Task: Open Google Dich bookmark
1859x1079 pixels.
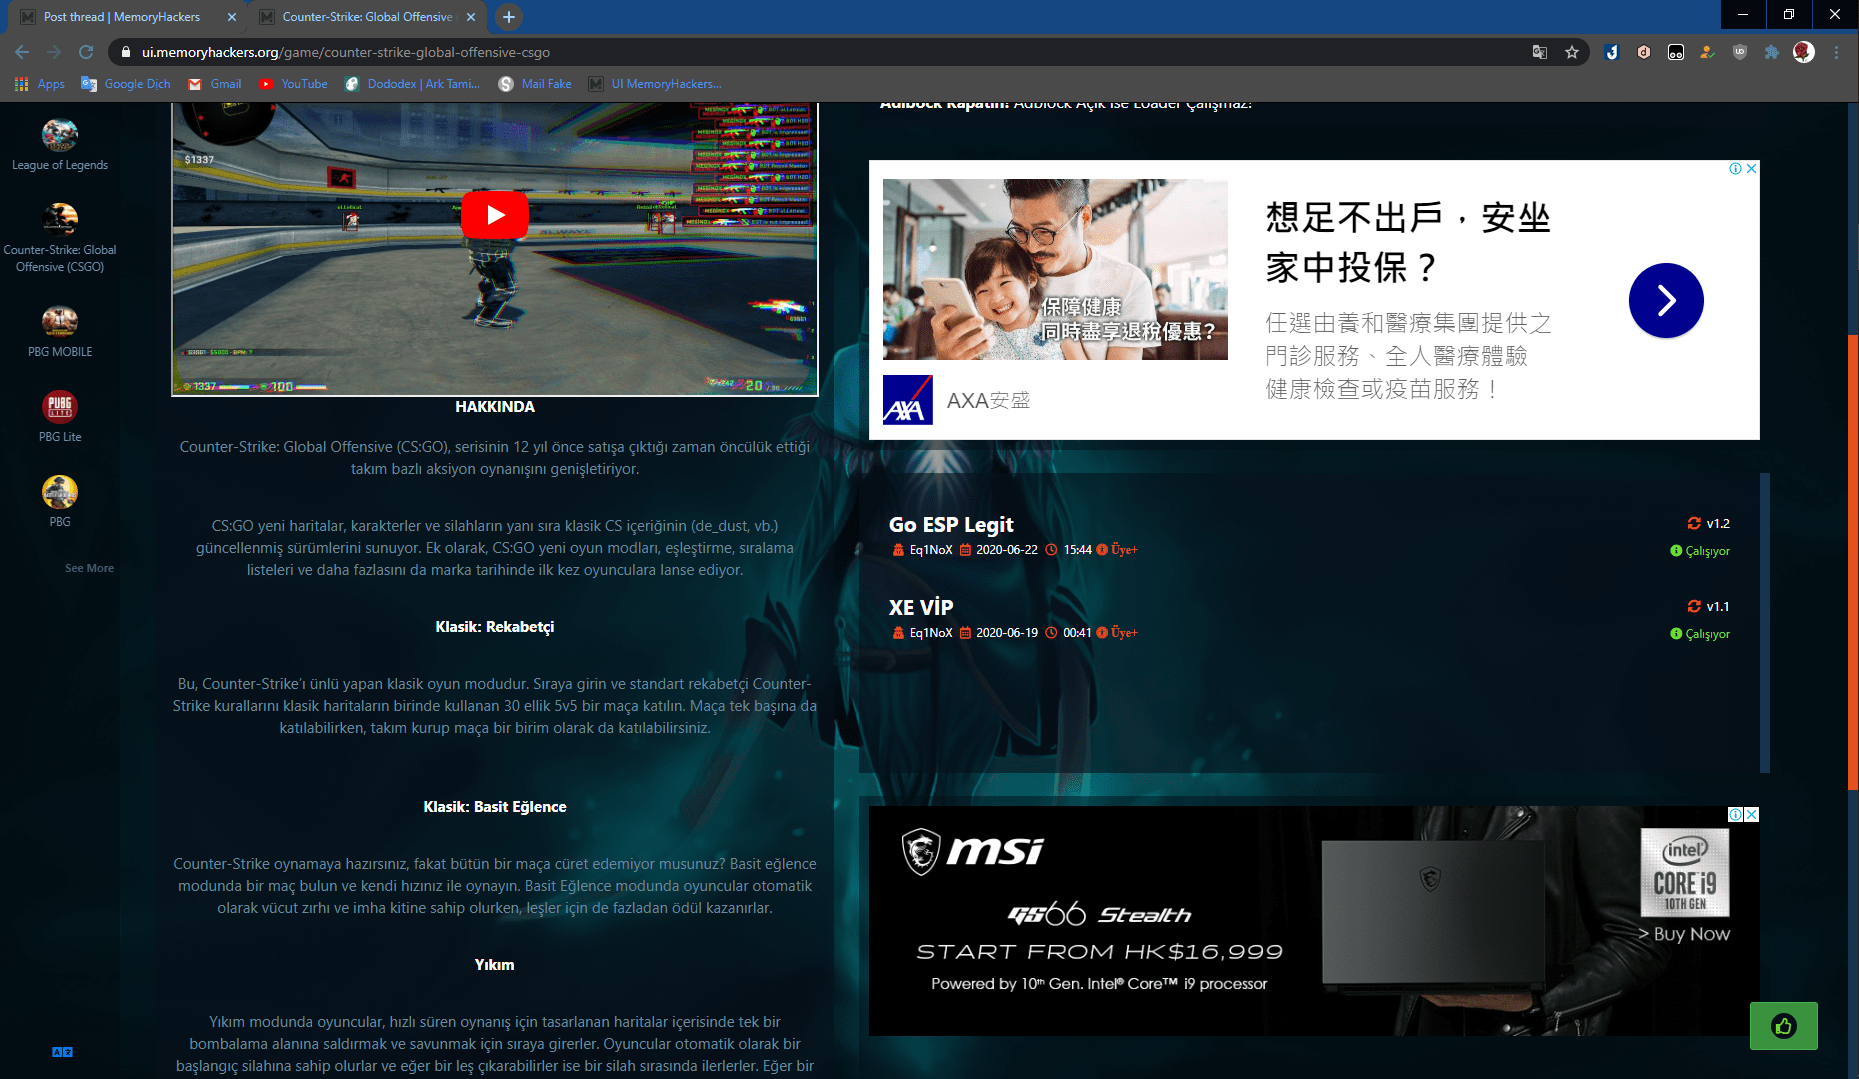Action: [x=126, y=84]
